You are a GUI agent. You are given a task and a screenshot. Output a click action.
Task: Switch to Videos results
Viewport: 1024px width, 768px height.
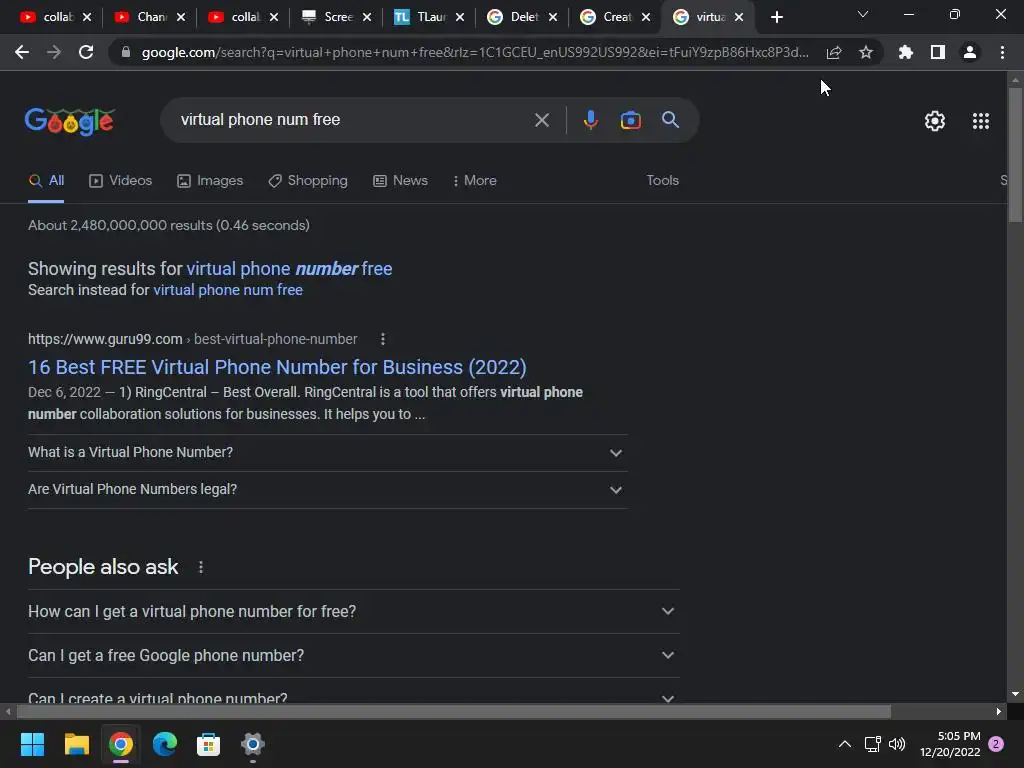point(121,181)
